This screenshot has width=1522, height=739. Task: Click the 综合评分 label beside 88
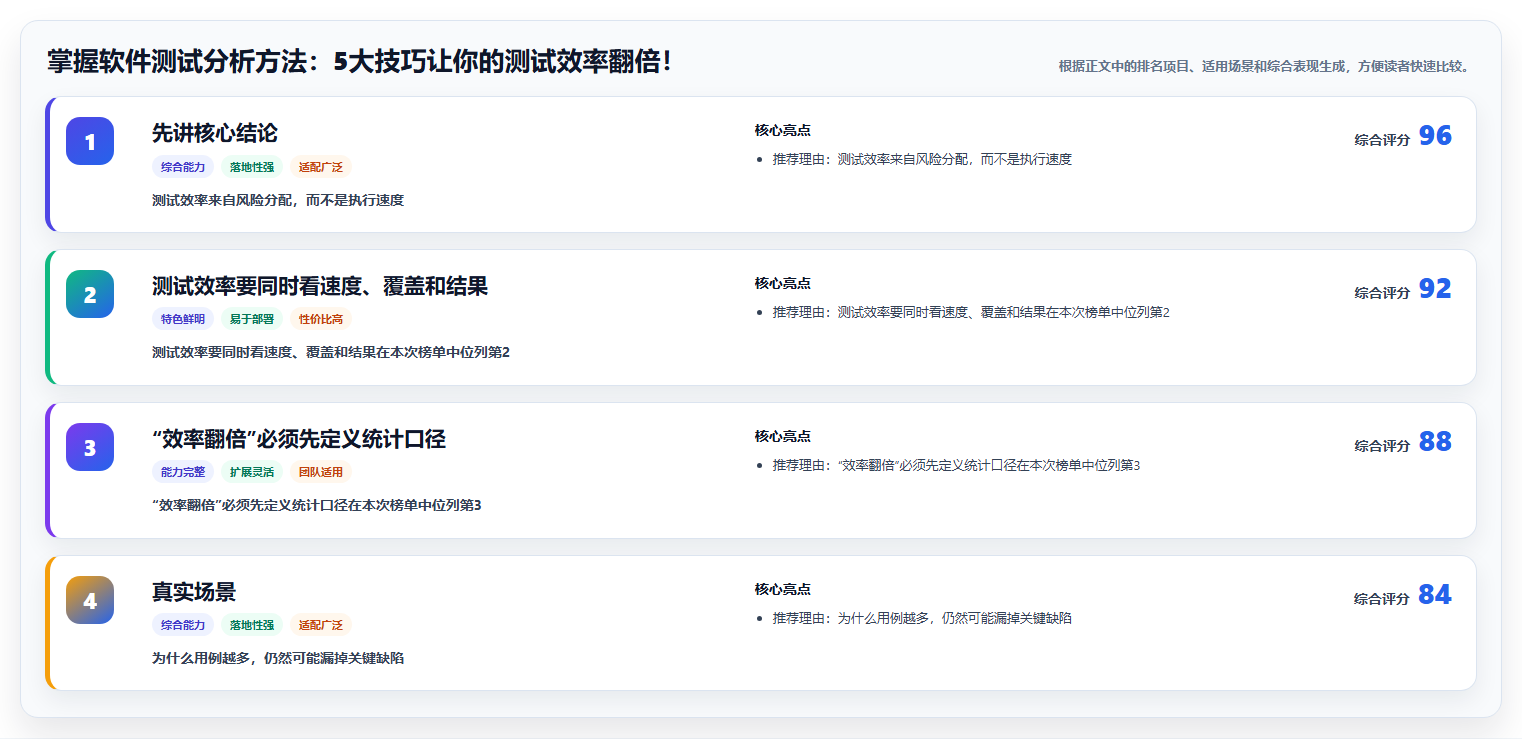click(1382, 446)
